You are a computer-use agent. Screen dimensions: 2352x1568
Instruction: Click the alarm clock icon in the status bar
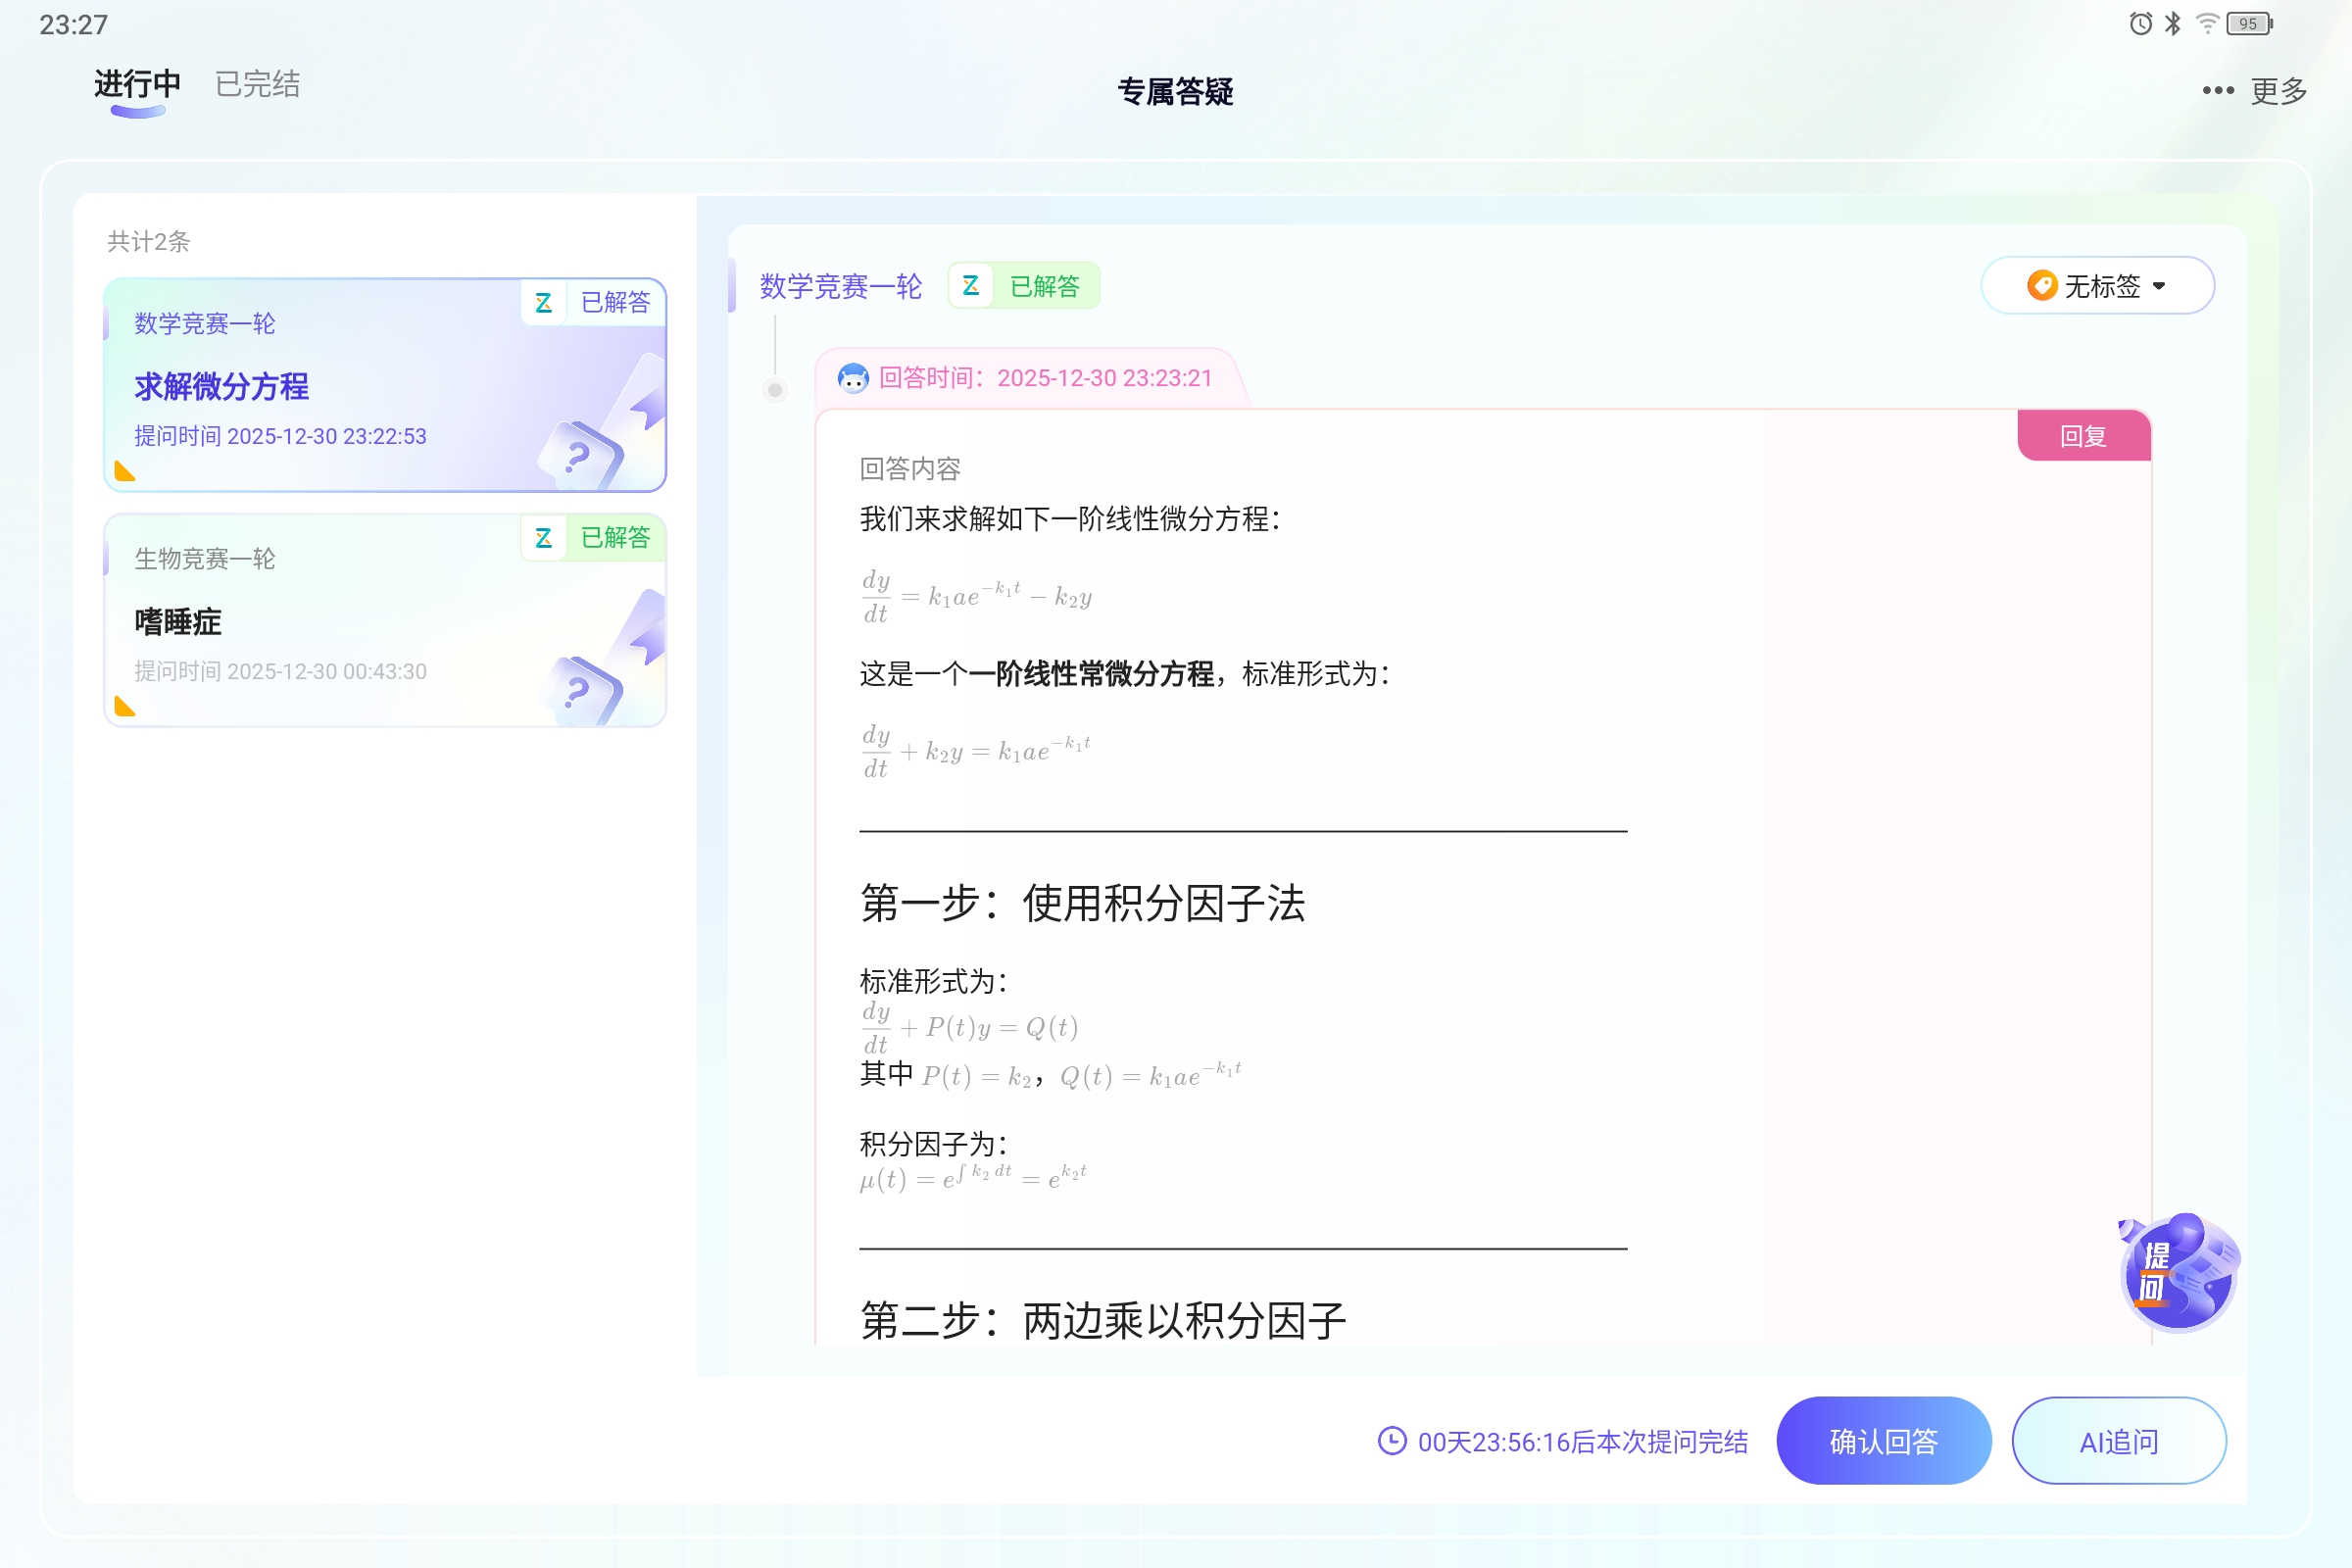[2140, 23]
